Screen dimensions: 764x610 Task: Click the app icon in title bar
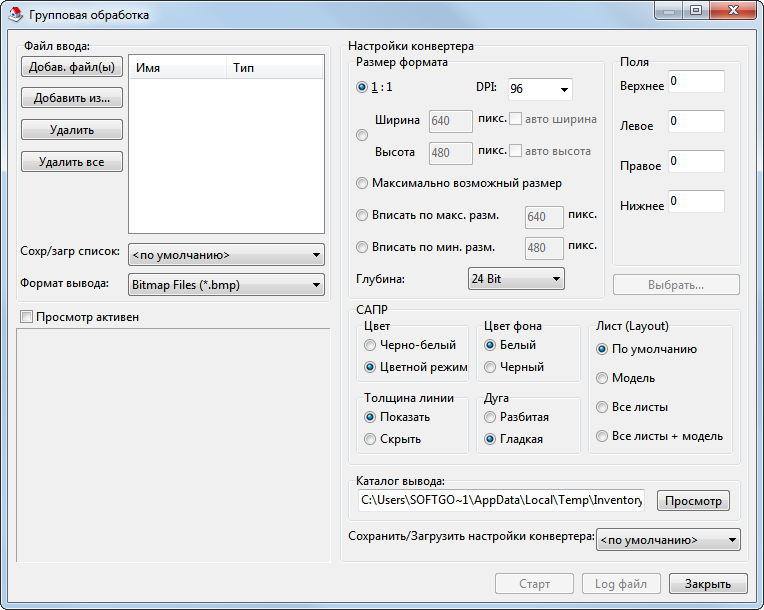(15, 15)
